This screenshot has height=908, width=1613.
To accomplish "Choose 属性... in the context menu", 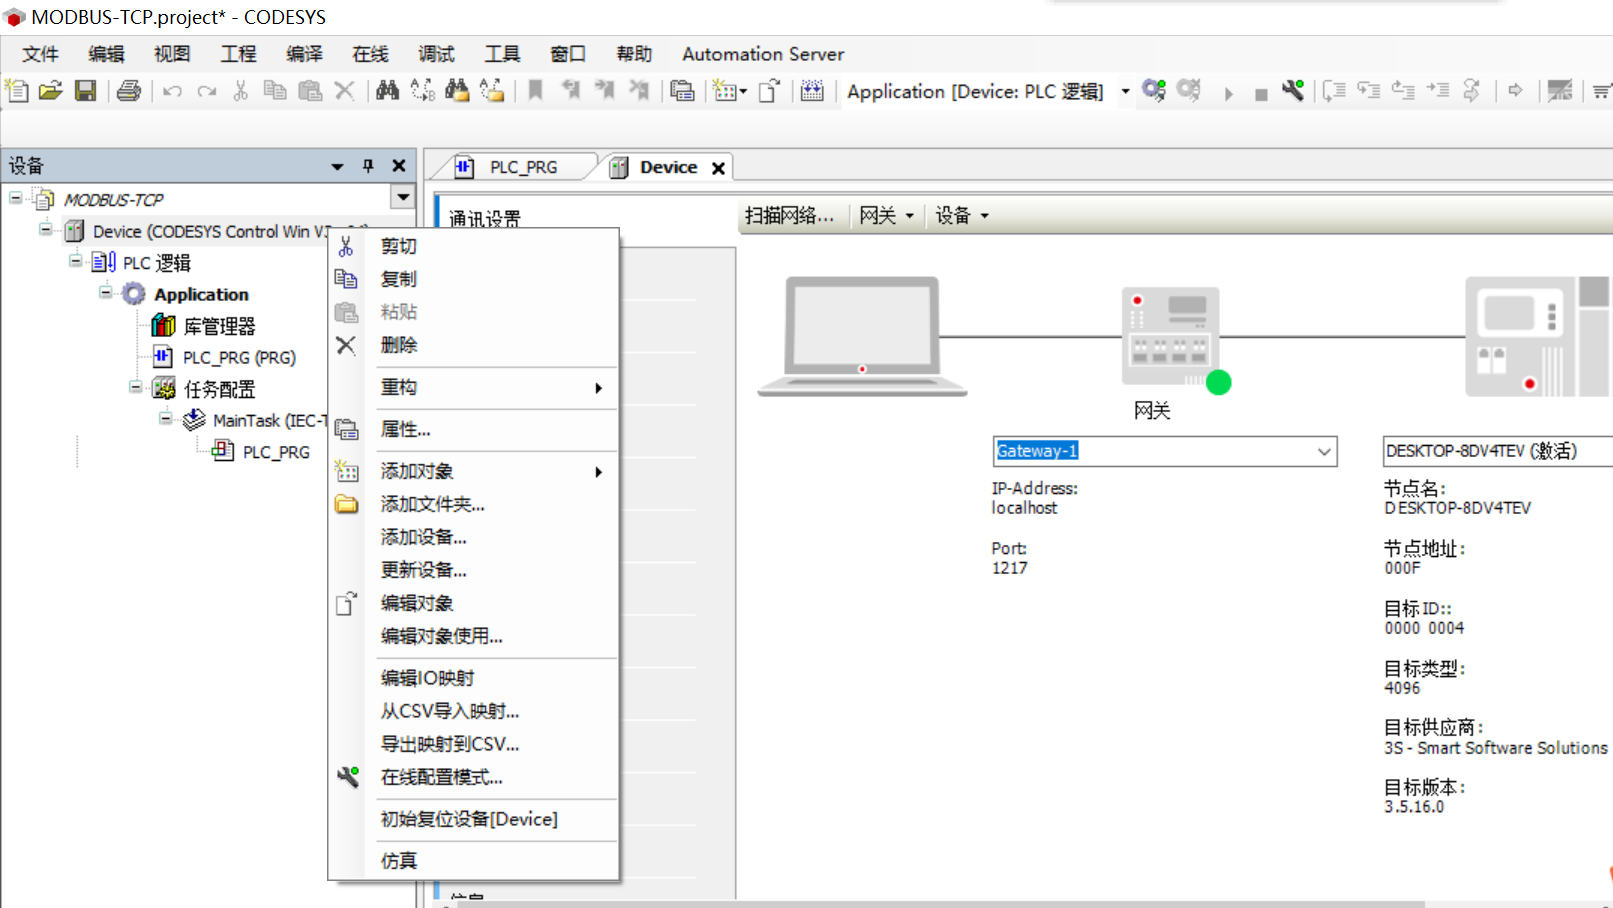I will [405, 429].
